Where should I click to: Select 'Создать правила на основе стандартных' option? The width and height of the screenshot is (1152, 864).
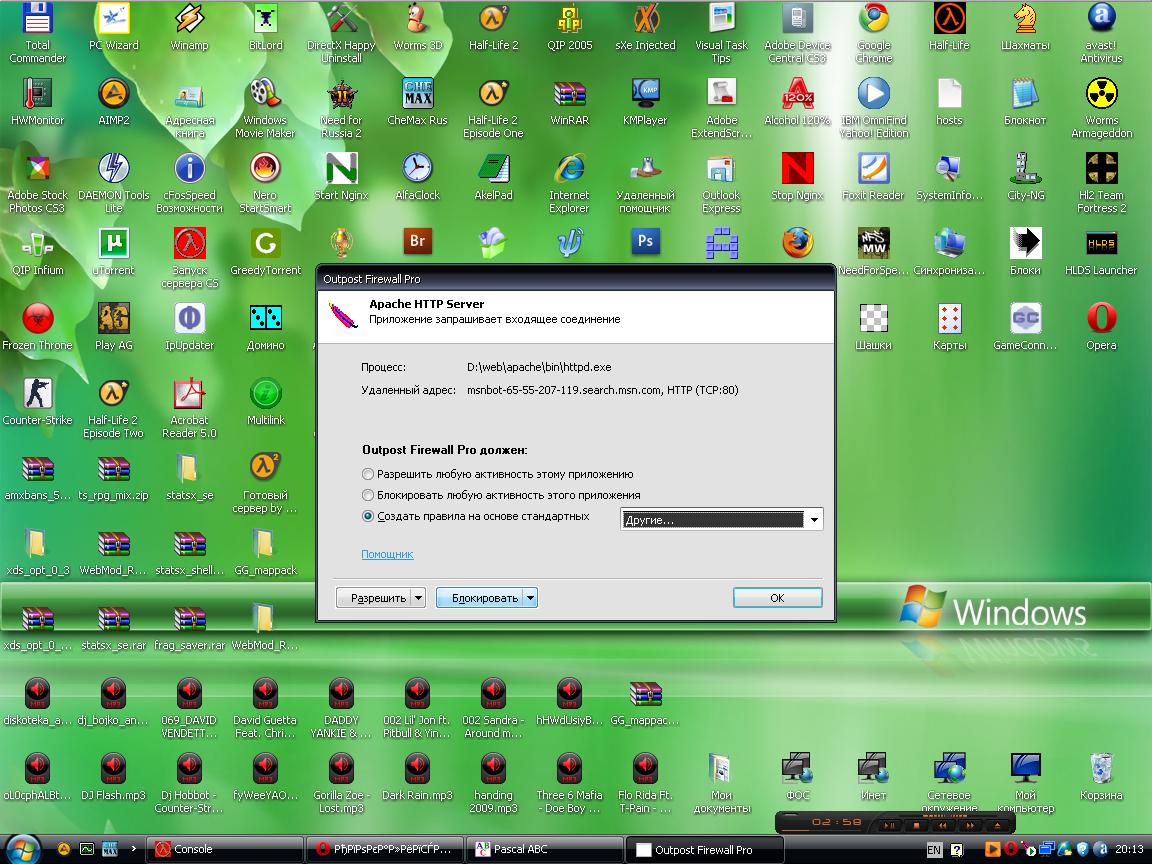369,517
